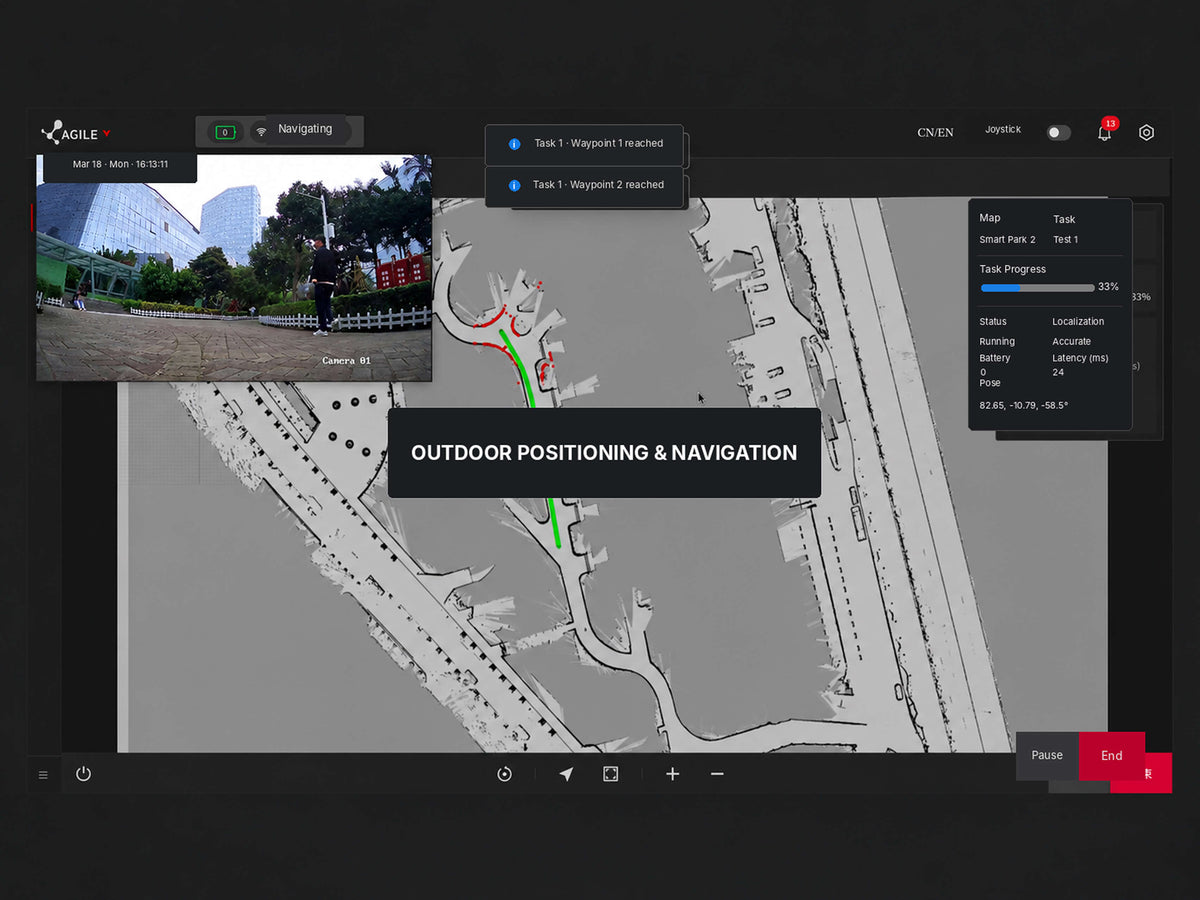1200x900 pixels.
Task: Click the Waypoint 1 reached notification
Action: click(584, 144)
